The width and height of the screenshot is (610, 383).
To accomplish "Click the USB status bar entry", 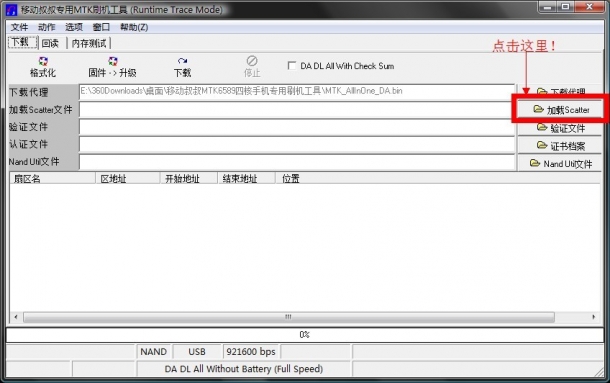I will click(197, 352).
